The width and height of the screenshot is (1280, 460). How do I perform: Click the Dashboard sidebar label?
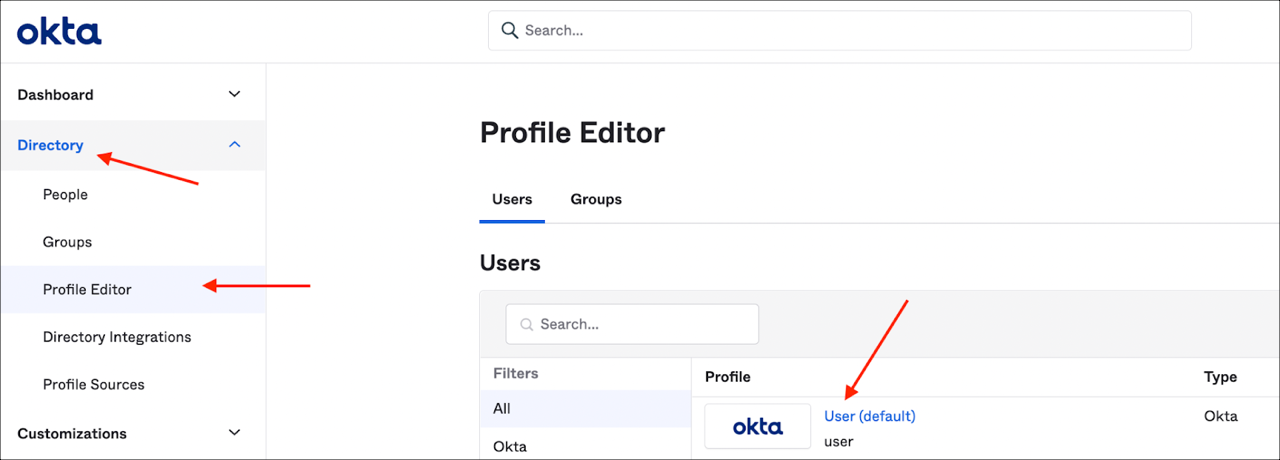pos(56,95)
